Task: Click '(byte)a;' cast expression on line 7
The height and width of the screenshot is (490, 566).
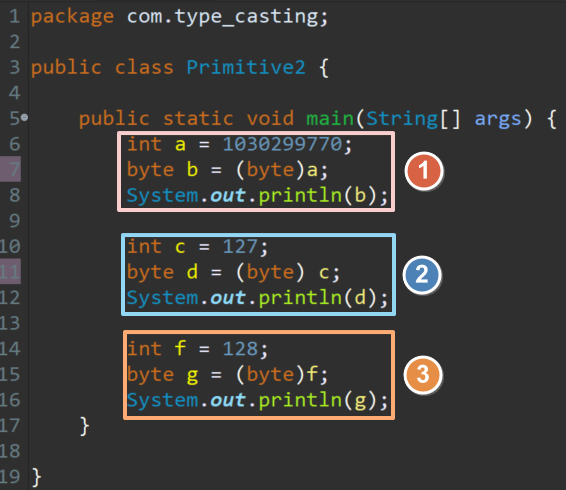Action: 282,170
